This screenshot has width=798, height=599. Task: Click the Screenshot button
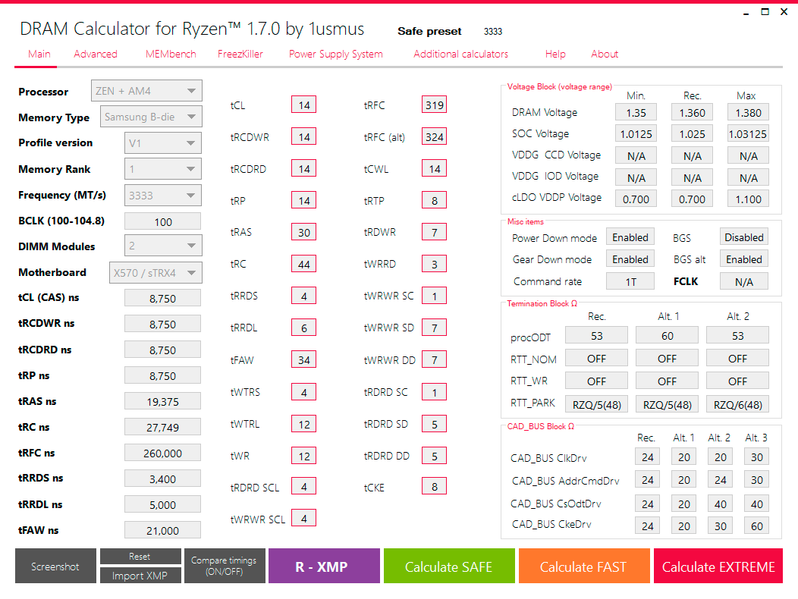pos(55,566)
